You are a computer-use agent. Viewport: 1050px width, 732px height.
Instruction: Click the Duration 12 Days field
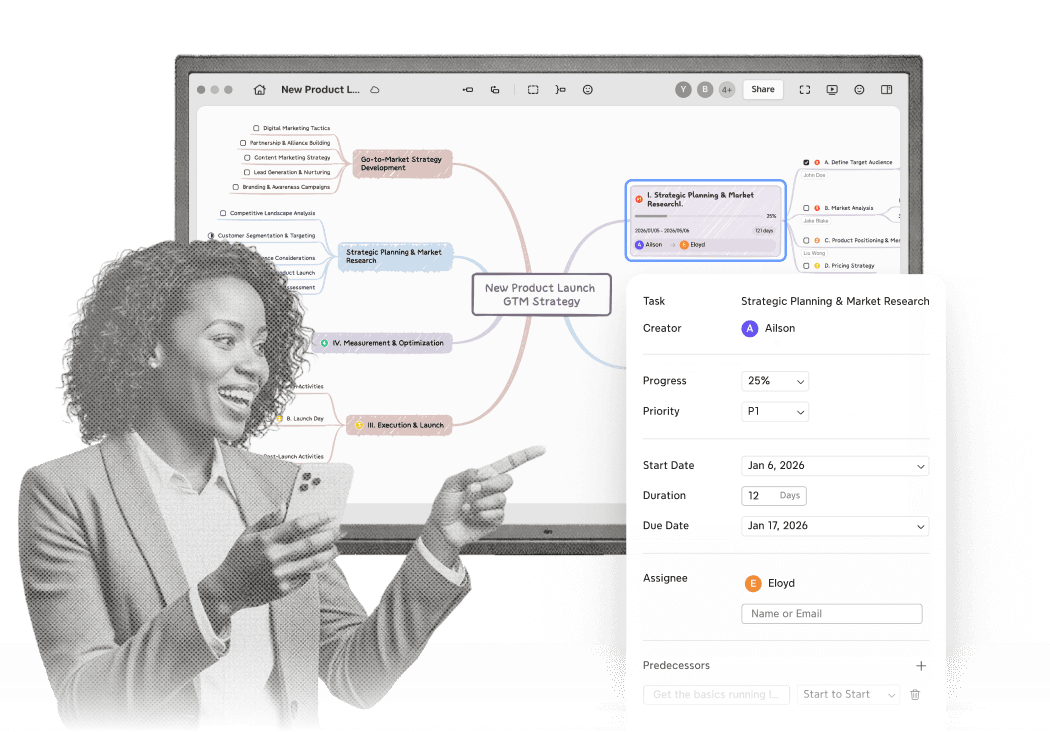773,496
